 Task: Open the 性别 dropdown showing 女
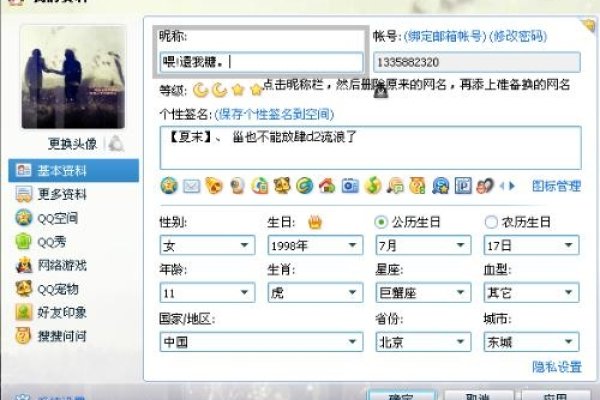[x=207, y=245]
